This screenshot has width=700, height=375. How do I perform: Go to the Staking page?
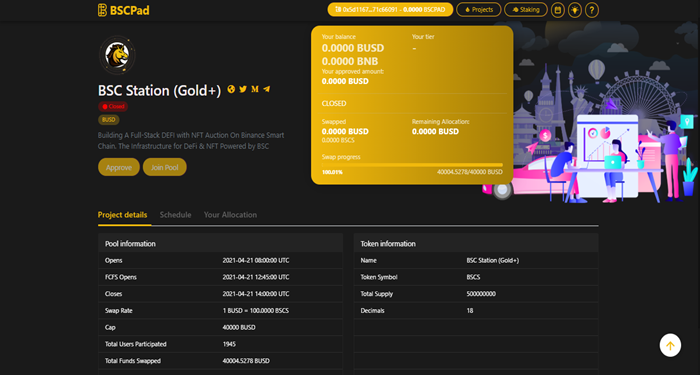click(526, 9)
